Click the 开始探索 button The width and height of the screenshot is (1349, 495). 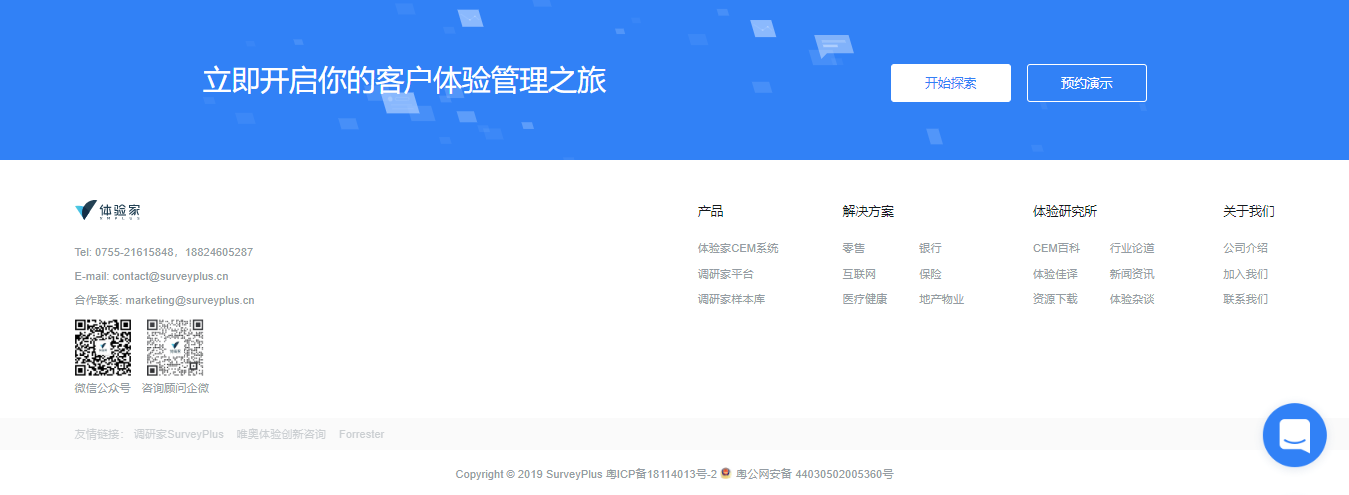pyautogui.click(x=951, y=83)
